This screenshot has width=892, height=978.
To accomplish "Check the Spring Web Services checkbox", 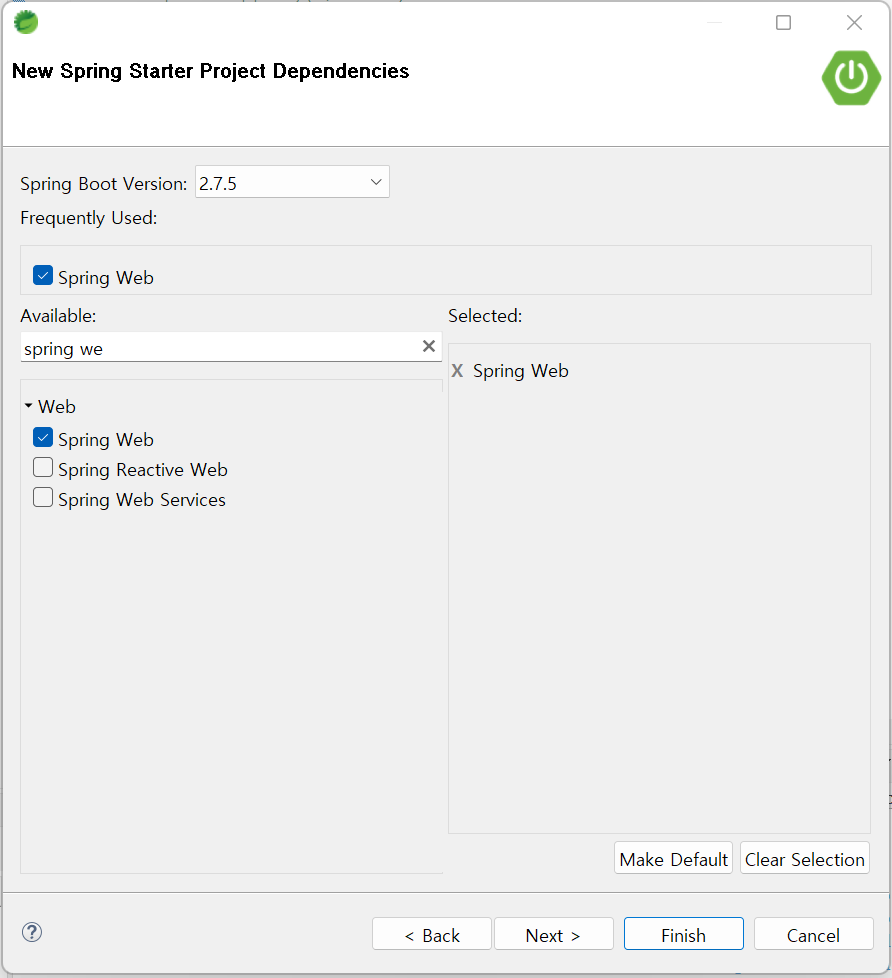I will pyautogui.click(x=43, y=497).
